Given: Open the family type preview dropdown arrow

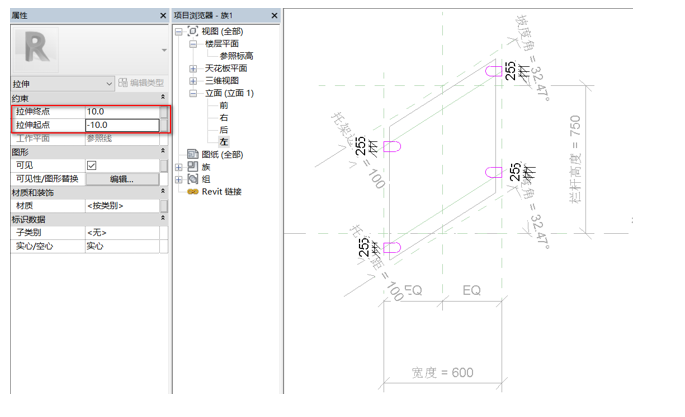Looking at the screenshot, I should click(164, 50).
